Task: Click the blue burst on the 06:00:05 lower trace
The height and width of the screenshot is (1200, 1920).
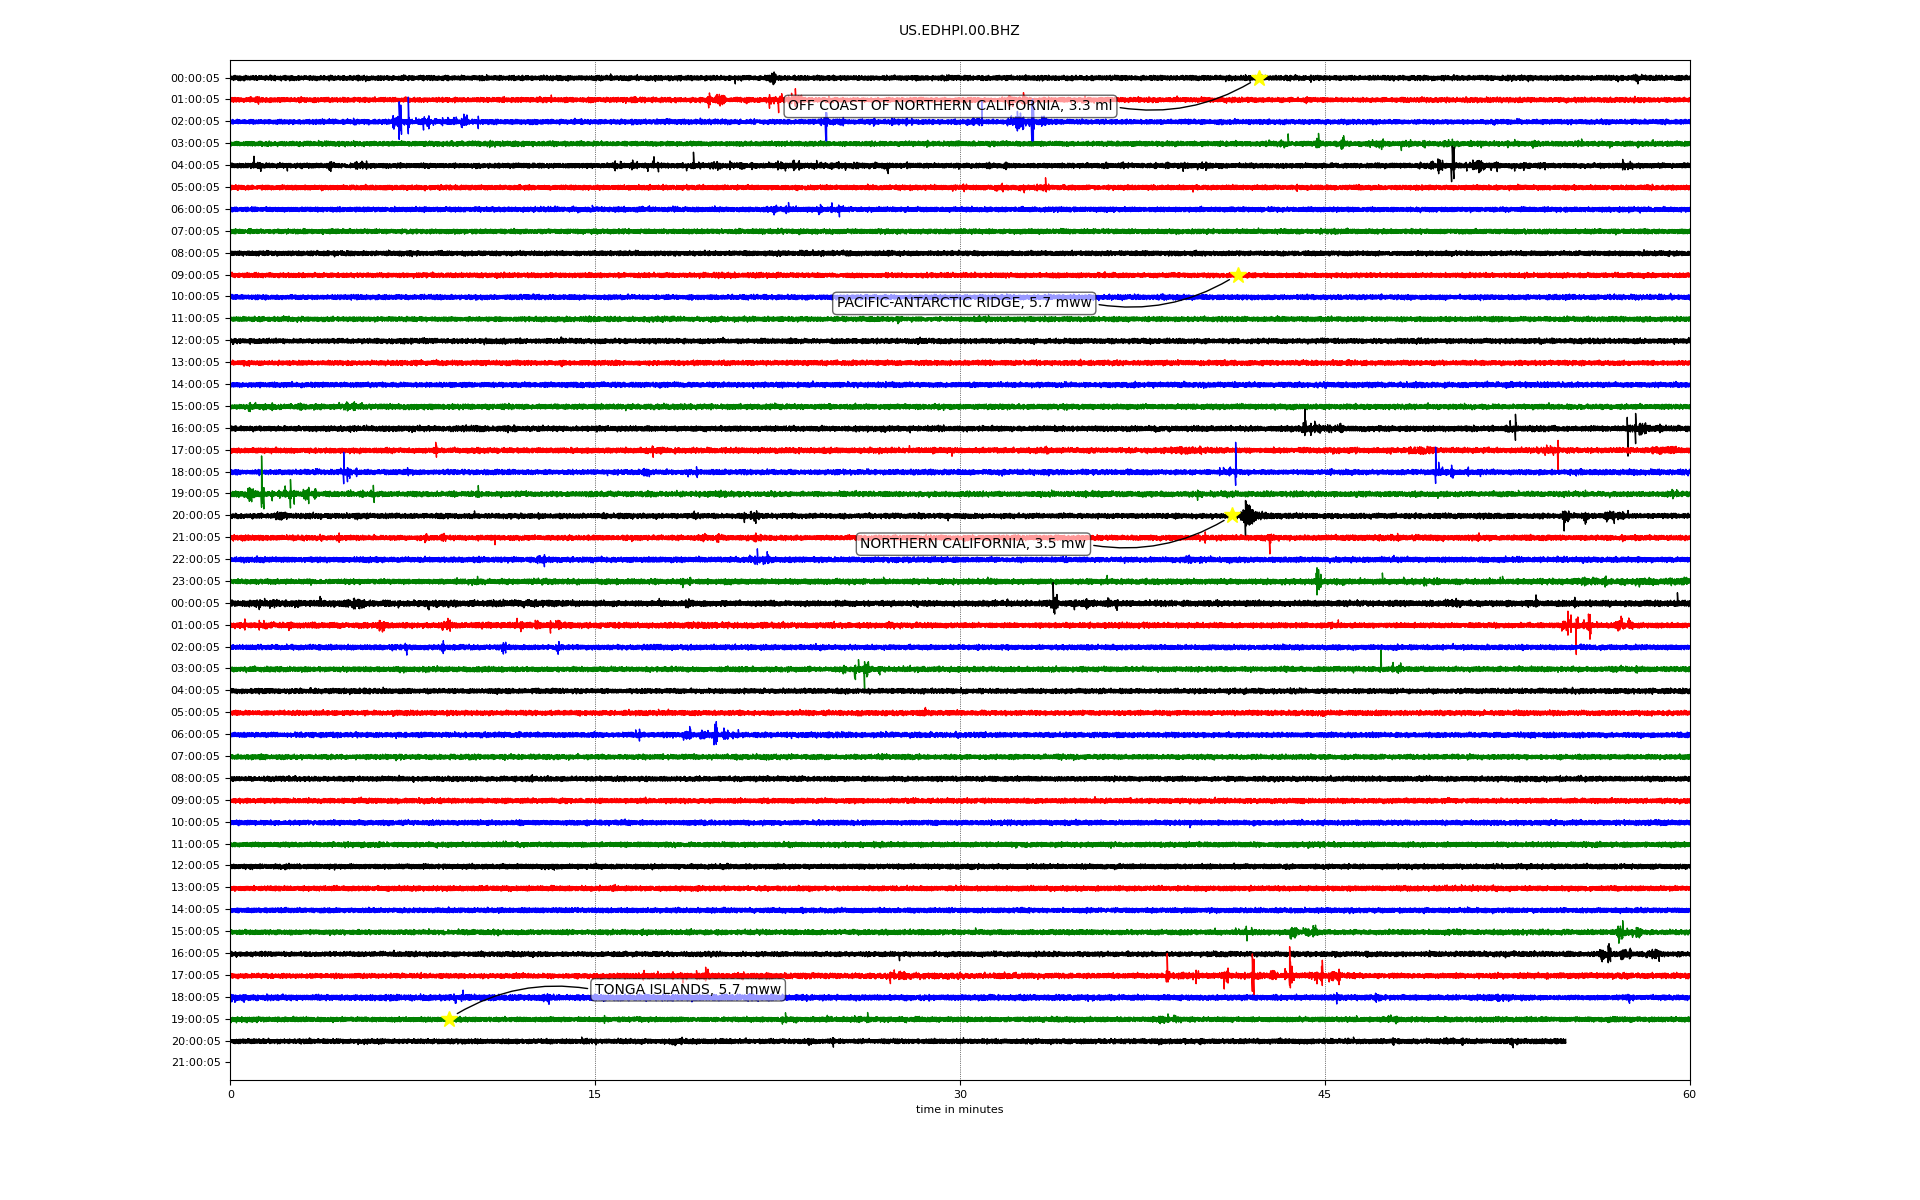Action: [715, 735]
